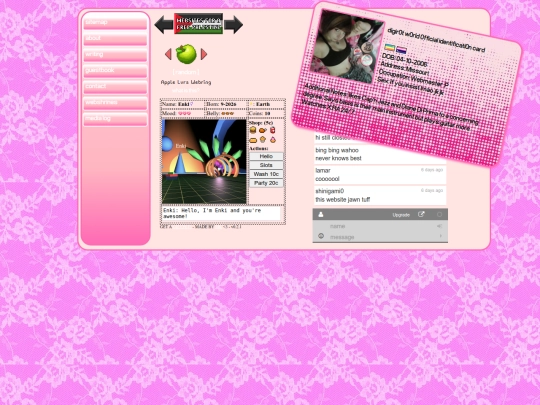Click the green apple webring icon

[x=186, y=54]
